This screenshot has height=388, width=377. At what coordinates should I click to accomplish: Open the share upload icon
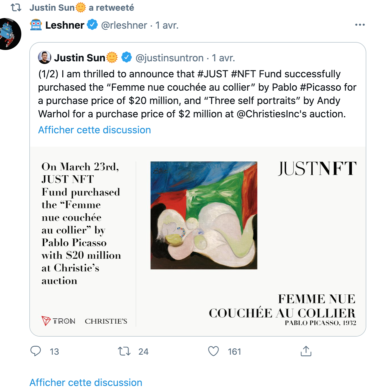tap(306, 351)
